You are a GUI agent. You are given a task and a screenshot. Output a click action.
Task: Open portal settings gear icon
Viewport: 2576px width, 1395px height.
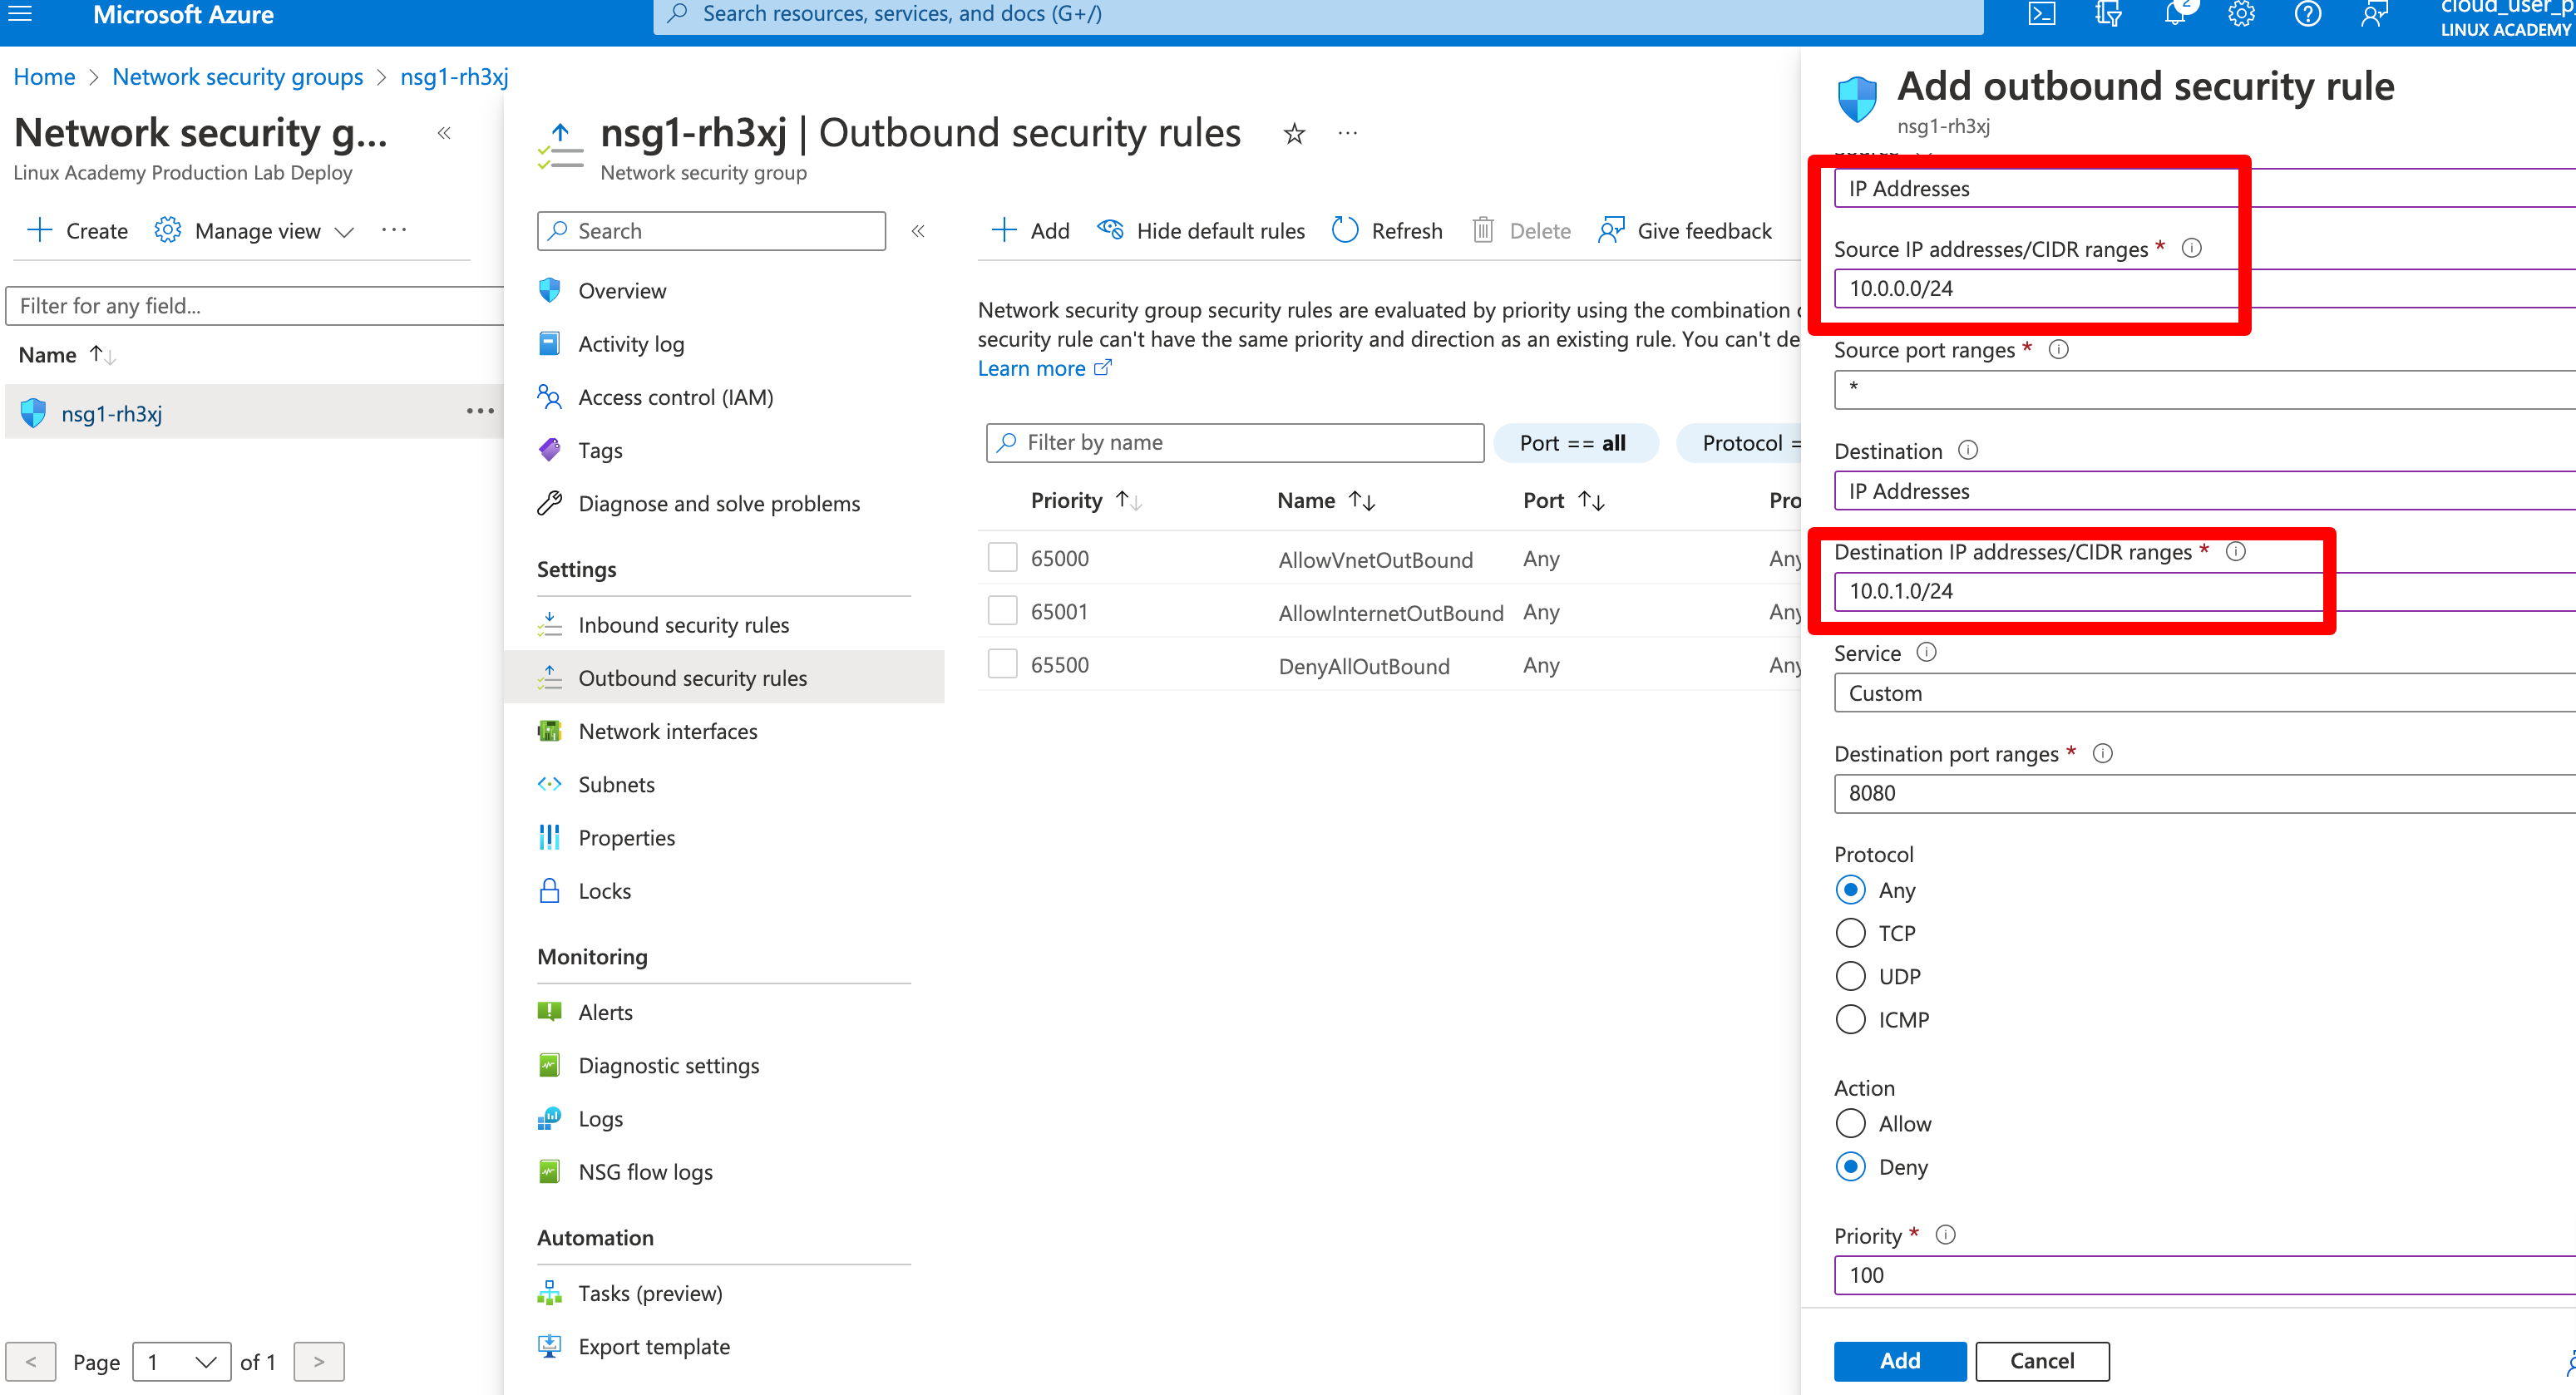coord(2241,14)
